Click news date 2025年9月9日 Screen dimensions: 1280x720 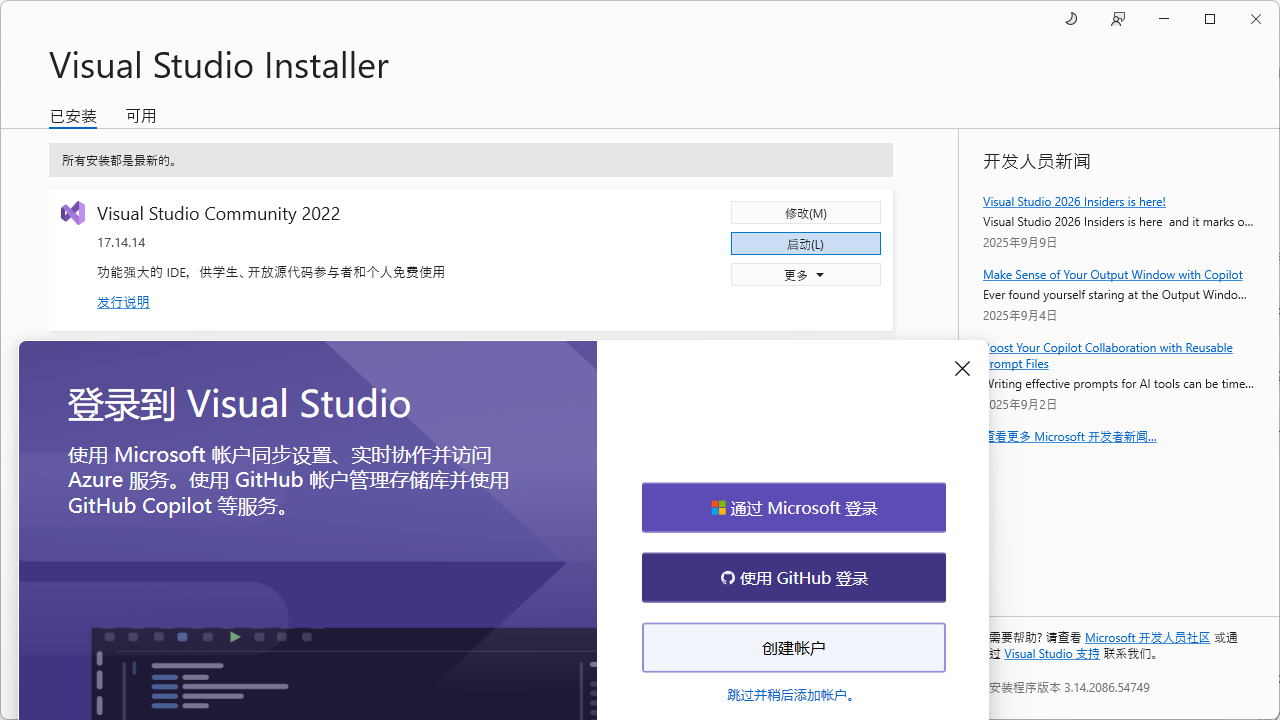point(1020,243)
